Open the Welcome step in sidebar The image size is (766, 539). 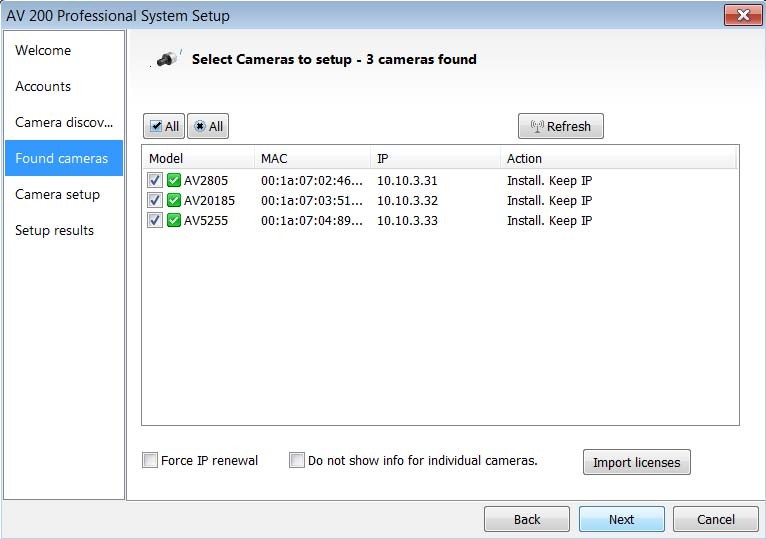(43, 51)
